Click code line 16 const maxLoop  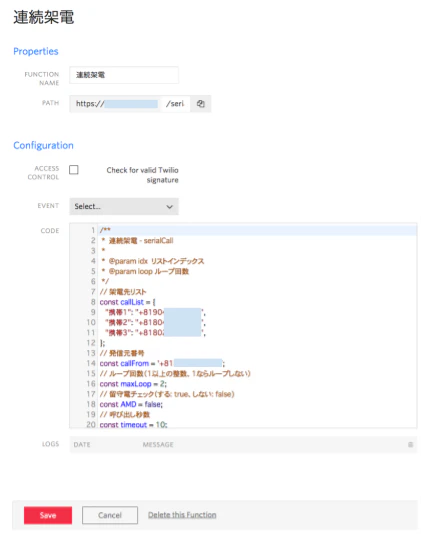[x=133, y=384]
